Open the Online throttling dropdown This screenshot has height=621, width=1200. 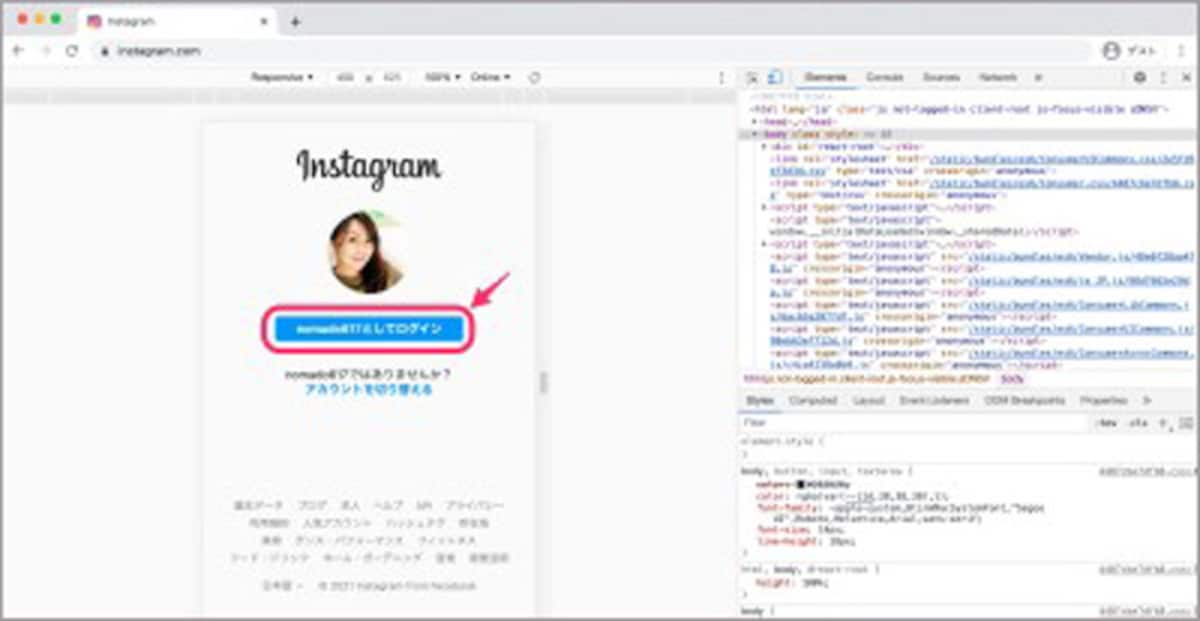click(490, 77)
